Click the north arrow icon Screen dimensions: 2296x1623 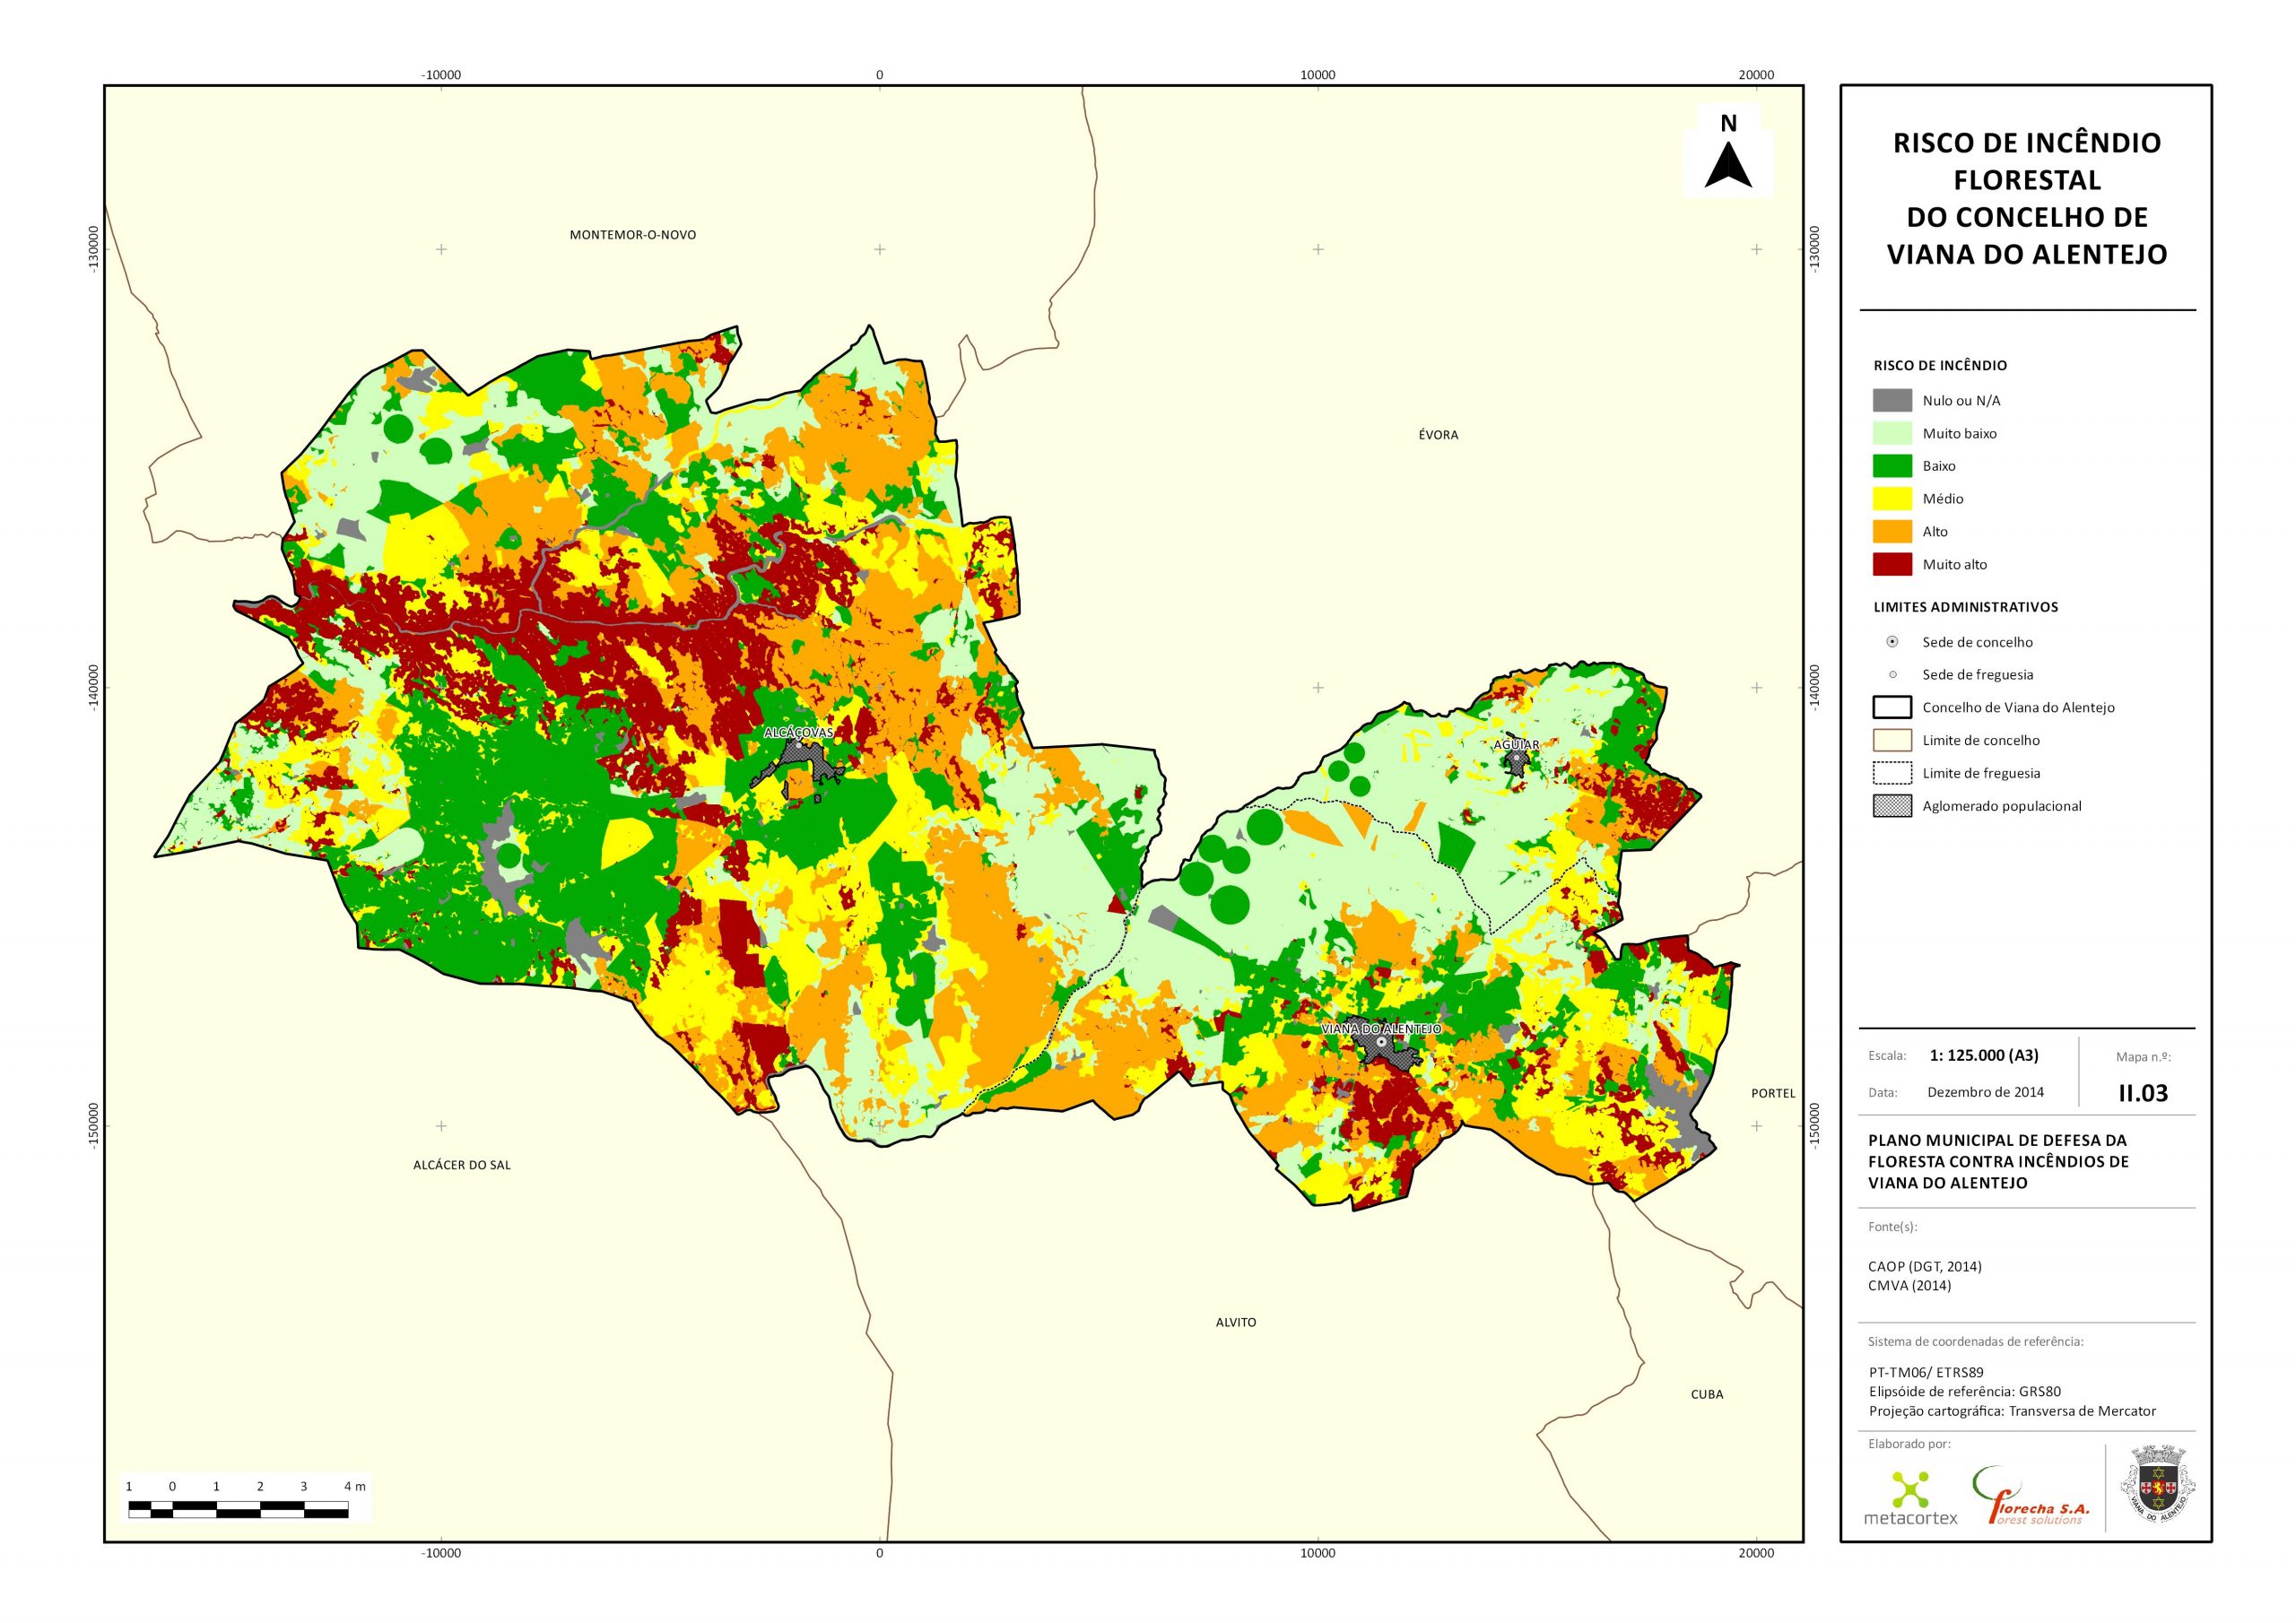1728,164
